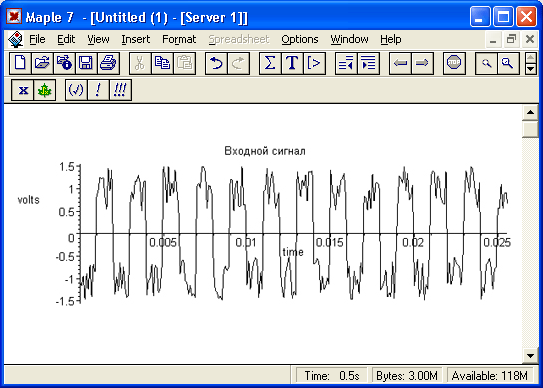Image resolution: width=543 pixels, height=388 pixels.
Task: Execute the entire worksheet with the !!! button
Action: coord(120,90)
